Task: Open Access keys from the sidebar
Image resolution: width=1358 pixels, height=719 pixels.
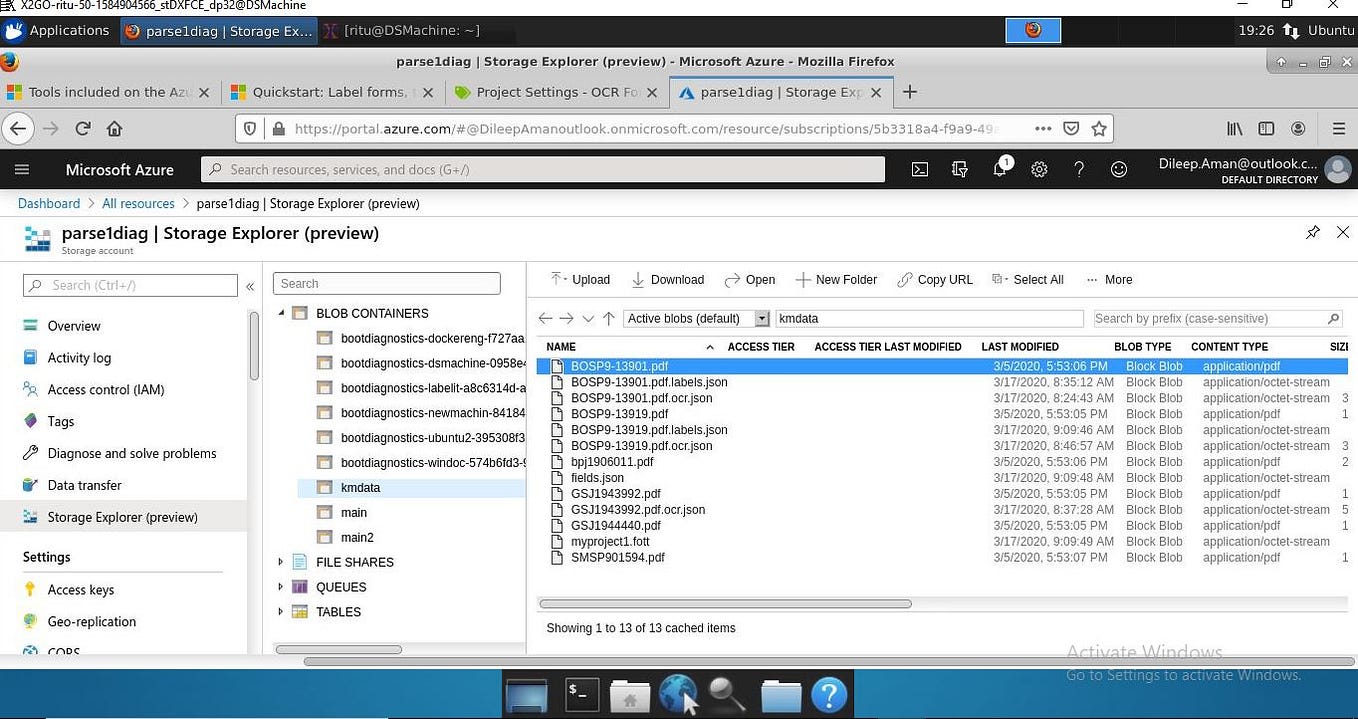Action: (80, 589)
